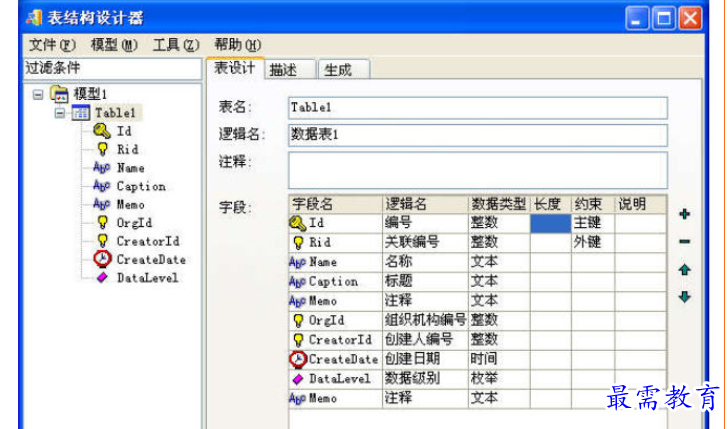Click the 编号 cell in Id row
The width and height of the screenshot is (728, 429).
click(x=425, y=223)
